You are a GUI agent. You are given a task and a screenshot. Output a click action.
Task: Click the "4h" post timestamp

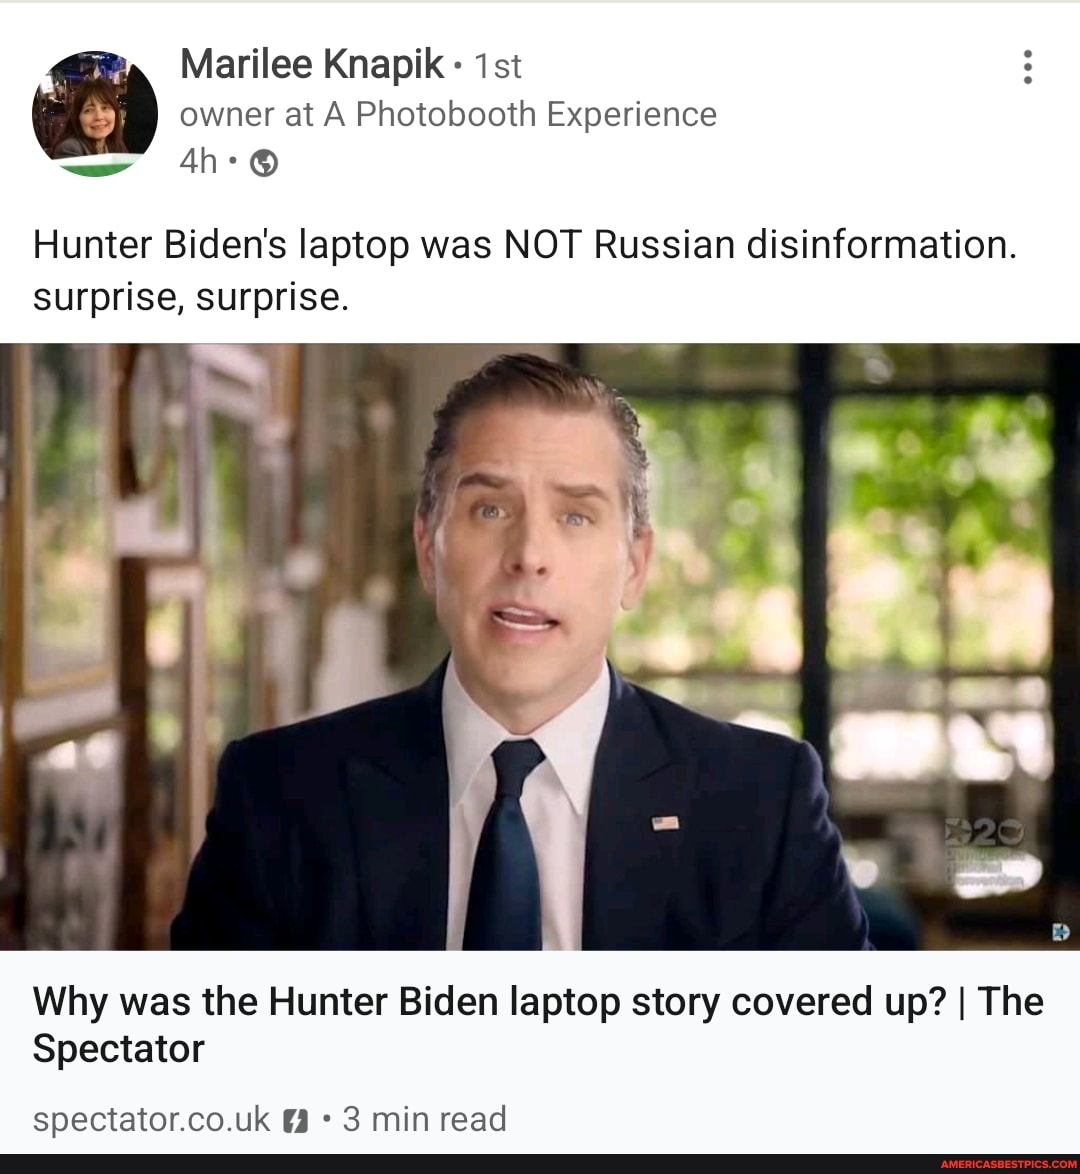pos(198,161)
